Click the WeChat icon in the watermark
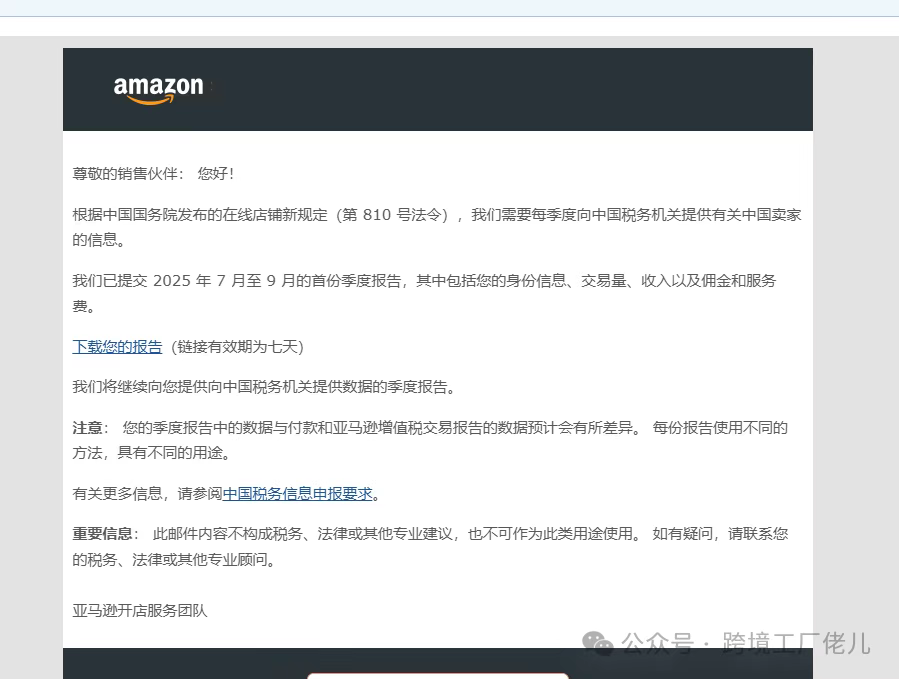899x679 pixels. pyautogui.click(x=598, y=643)
